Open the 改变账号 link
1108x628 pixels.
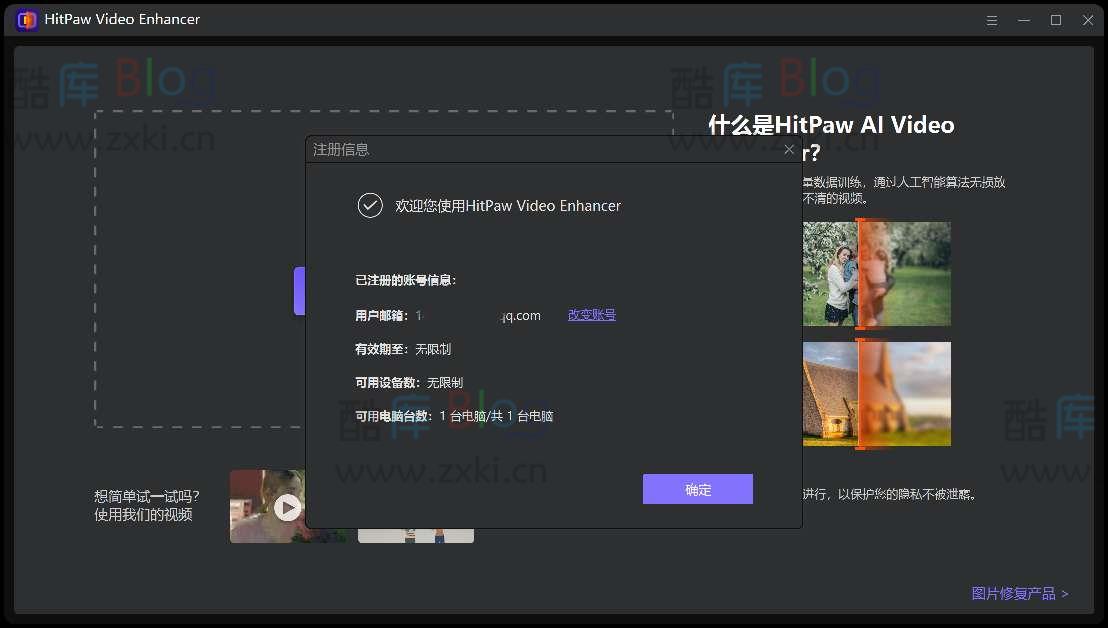point(592,315)
